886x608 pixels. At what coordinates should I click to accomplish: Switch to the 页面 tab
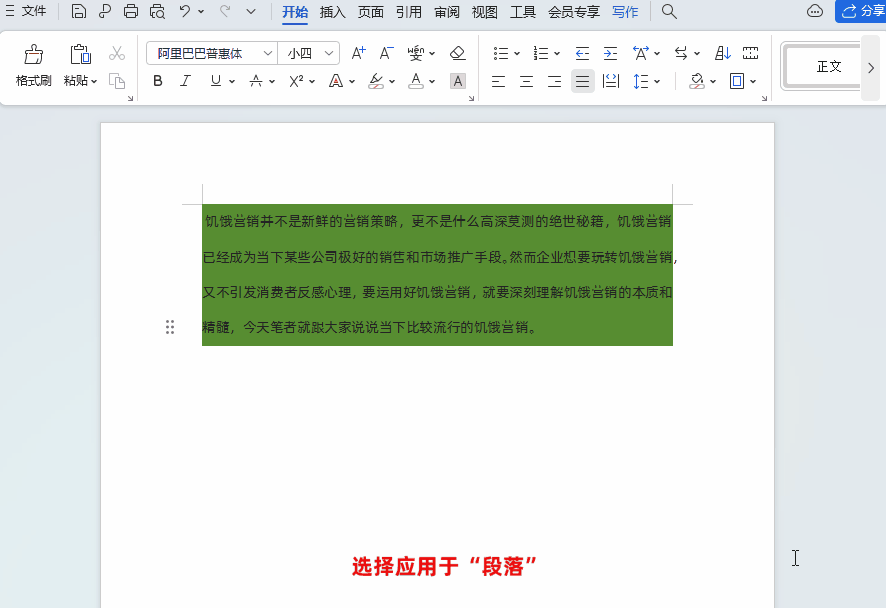coord(371,12)
